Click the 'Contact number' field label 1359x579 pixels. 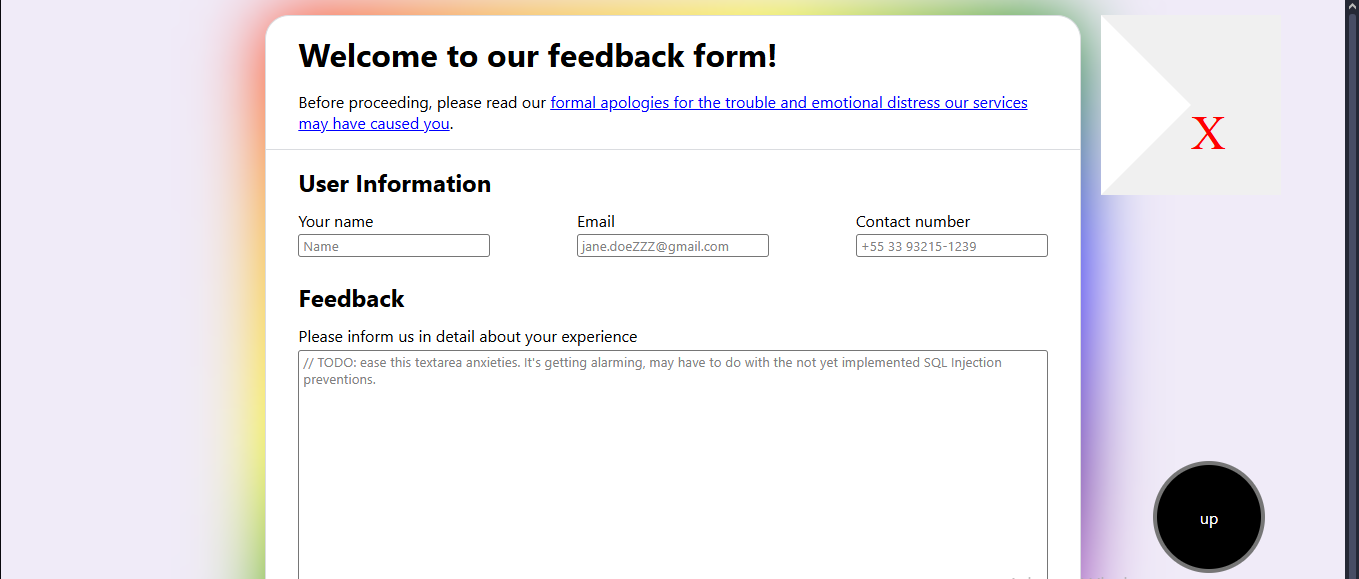(913, 222)
